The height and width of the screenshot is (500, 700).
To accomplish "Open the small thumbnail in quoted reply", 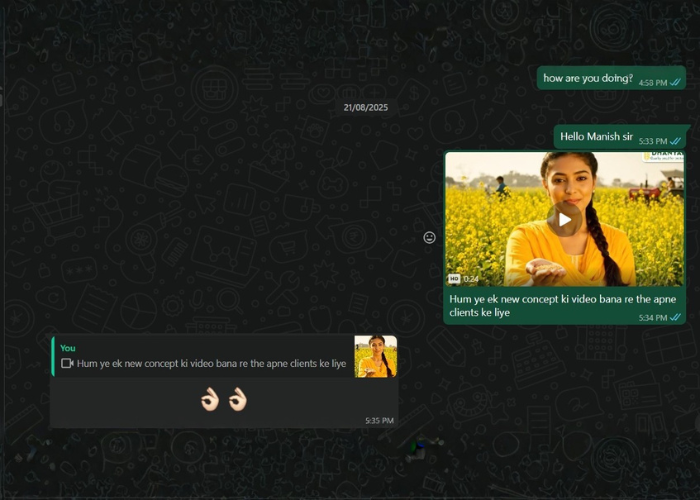I will click(x=375, y=356).
